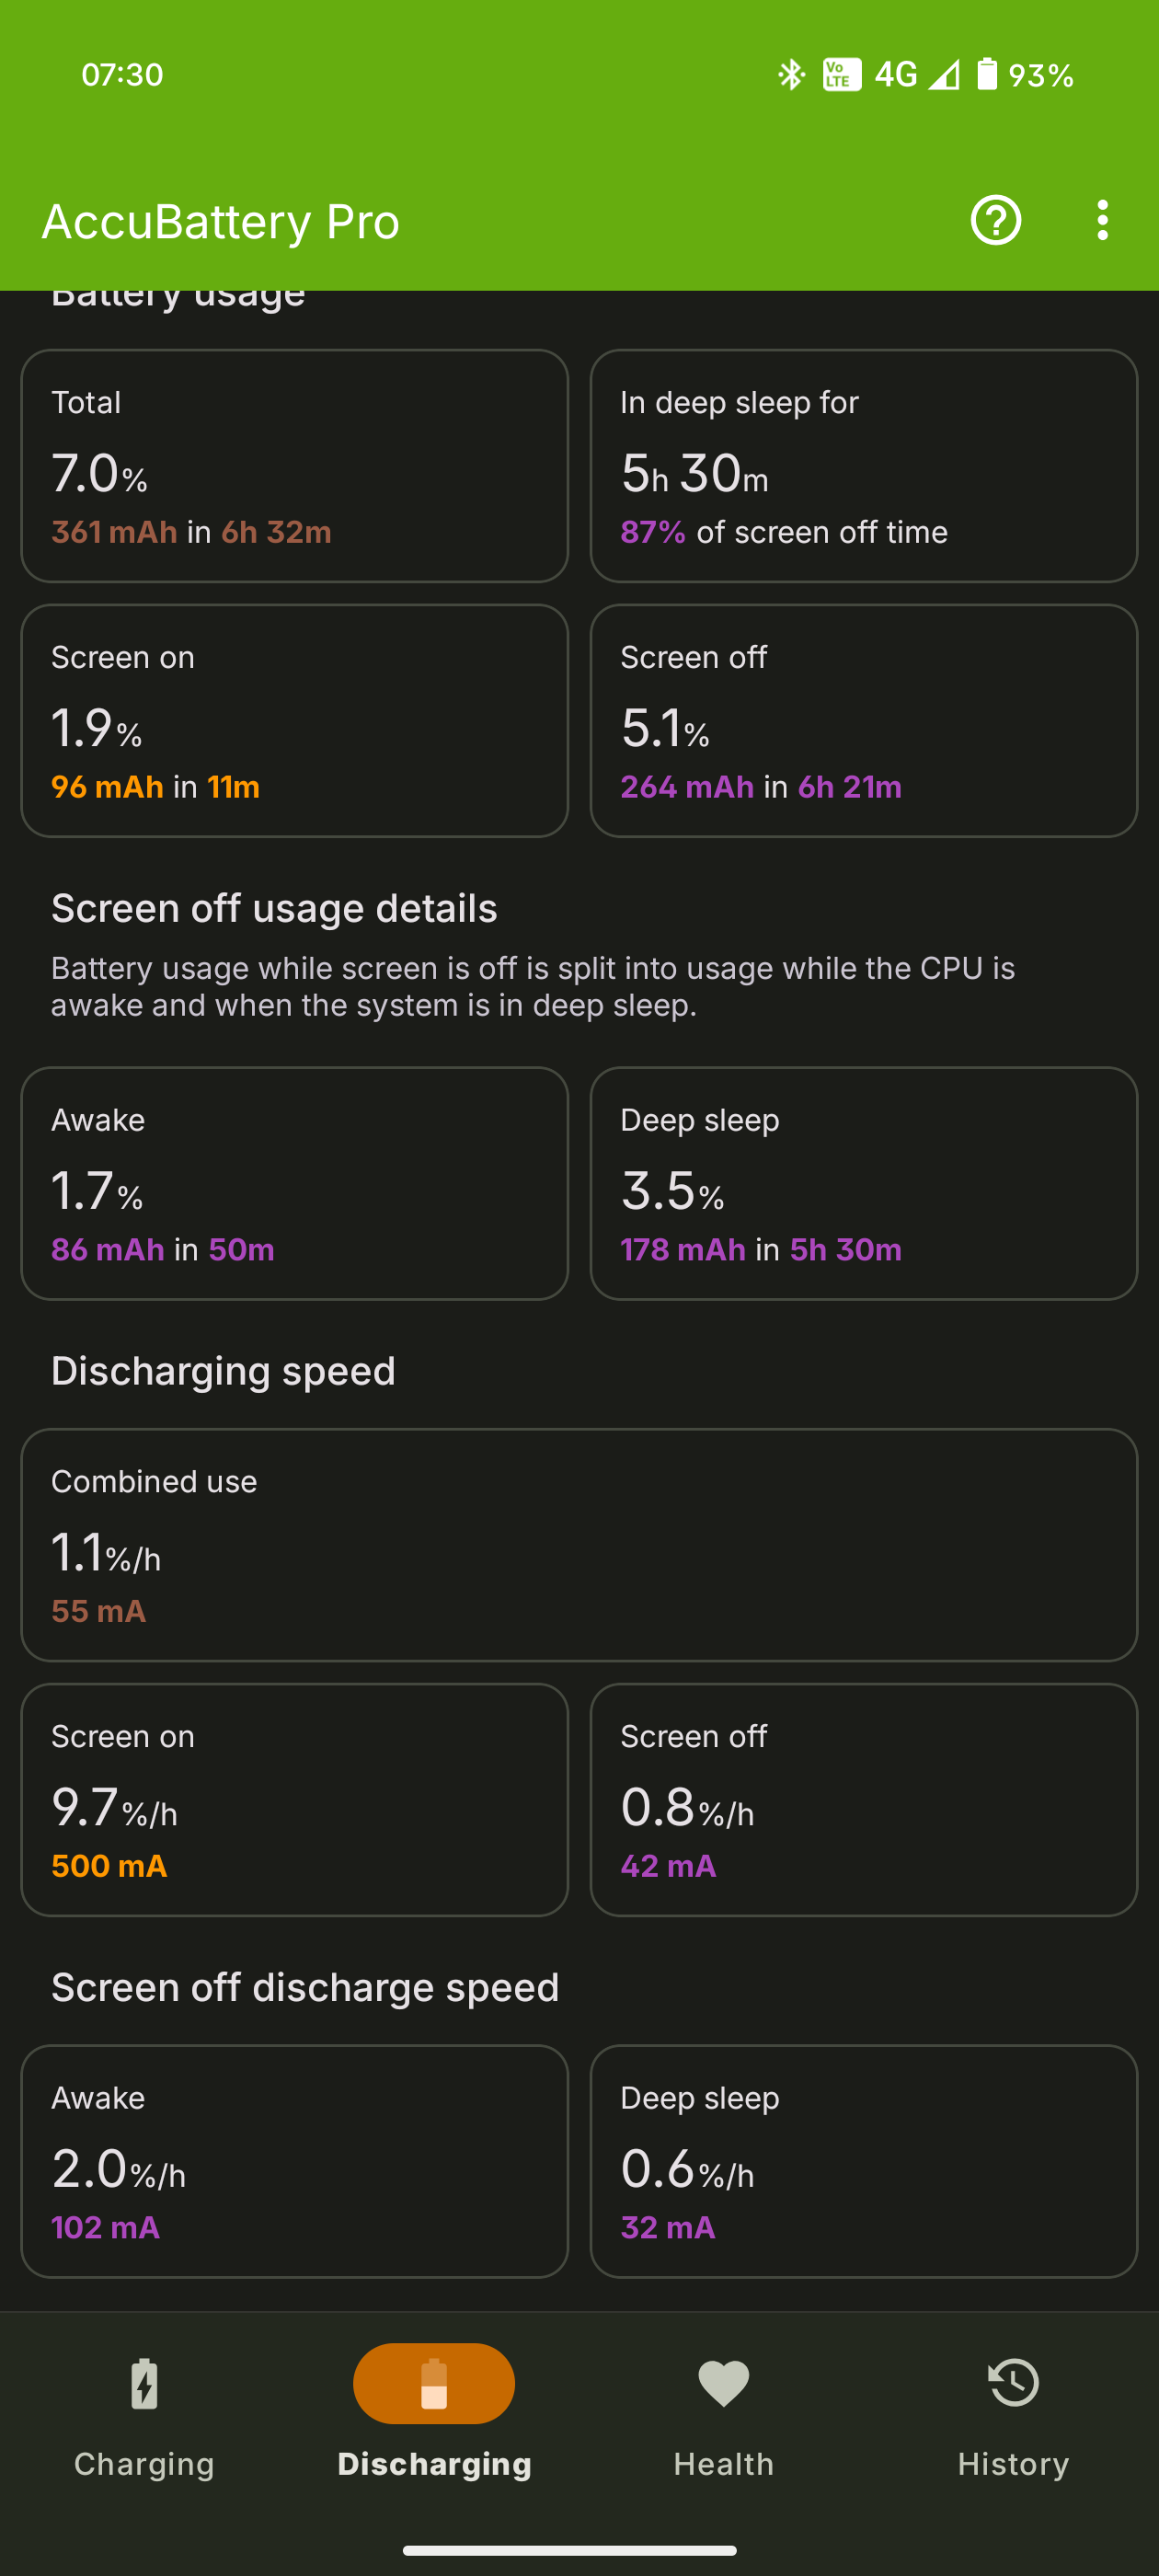Open the In deep sleep for card
The width and height of the screenshot is (1159, 2576).
[x=863, y=466]
